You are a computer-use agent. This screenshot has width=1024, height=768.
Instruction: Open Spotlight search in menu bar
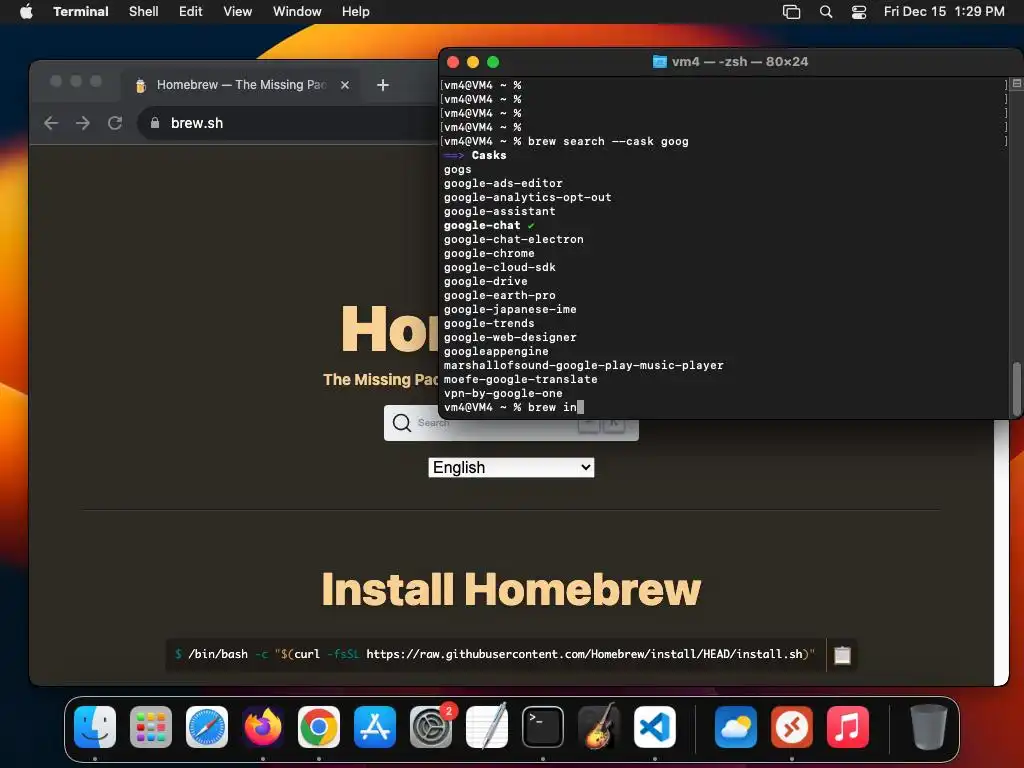pyautogui.click(x=825, y=11)
